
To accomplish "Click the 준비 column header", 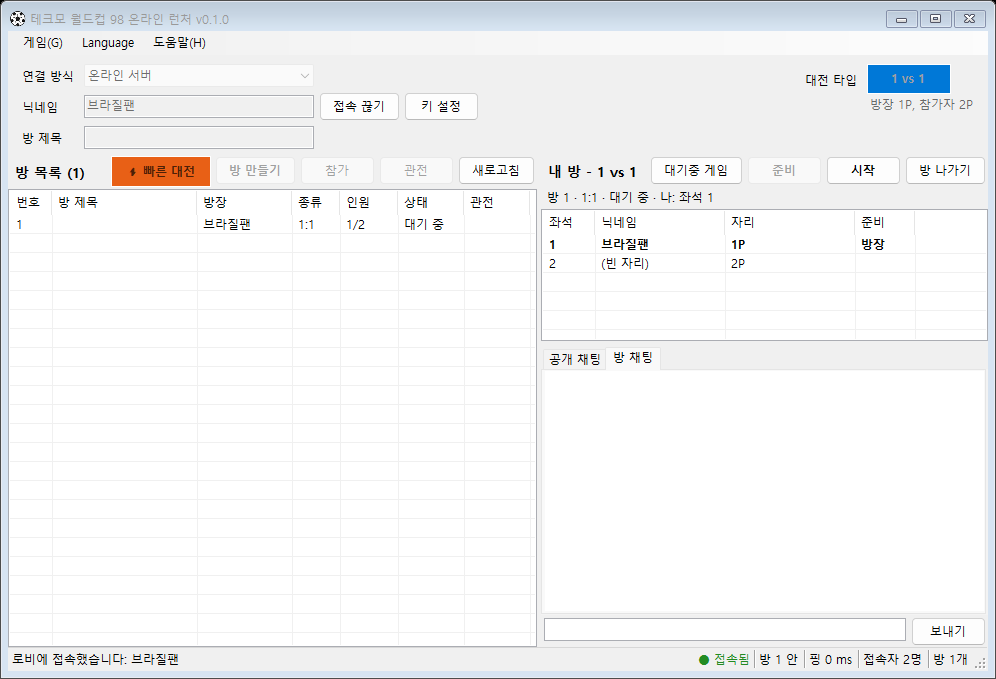I will pyautogui.click(x=885, y=222).
